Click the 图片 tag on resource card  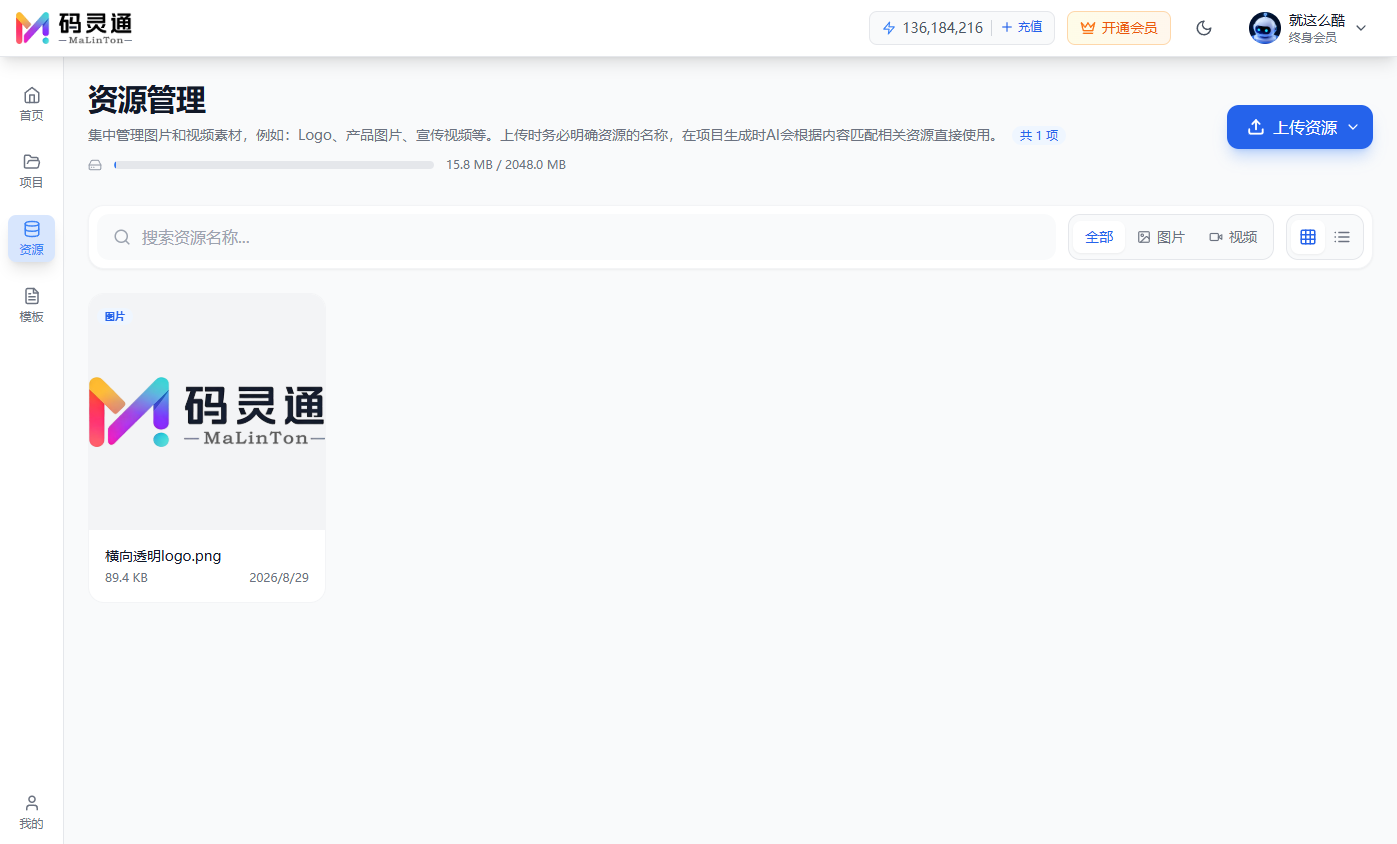[x=115, y=316]
